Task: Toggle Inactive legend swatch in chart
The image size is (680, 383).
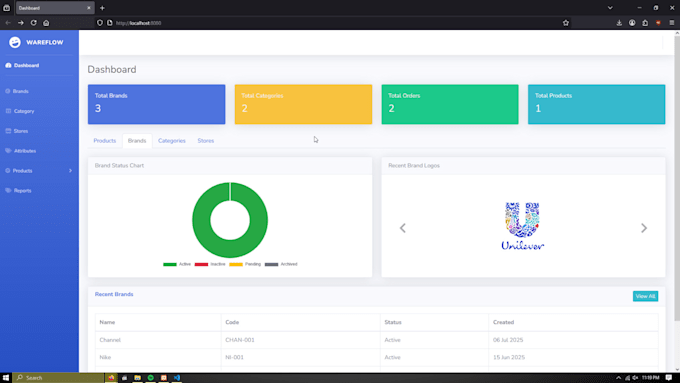Action: [x=201, y=264]
